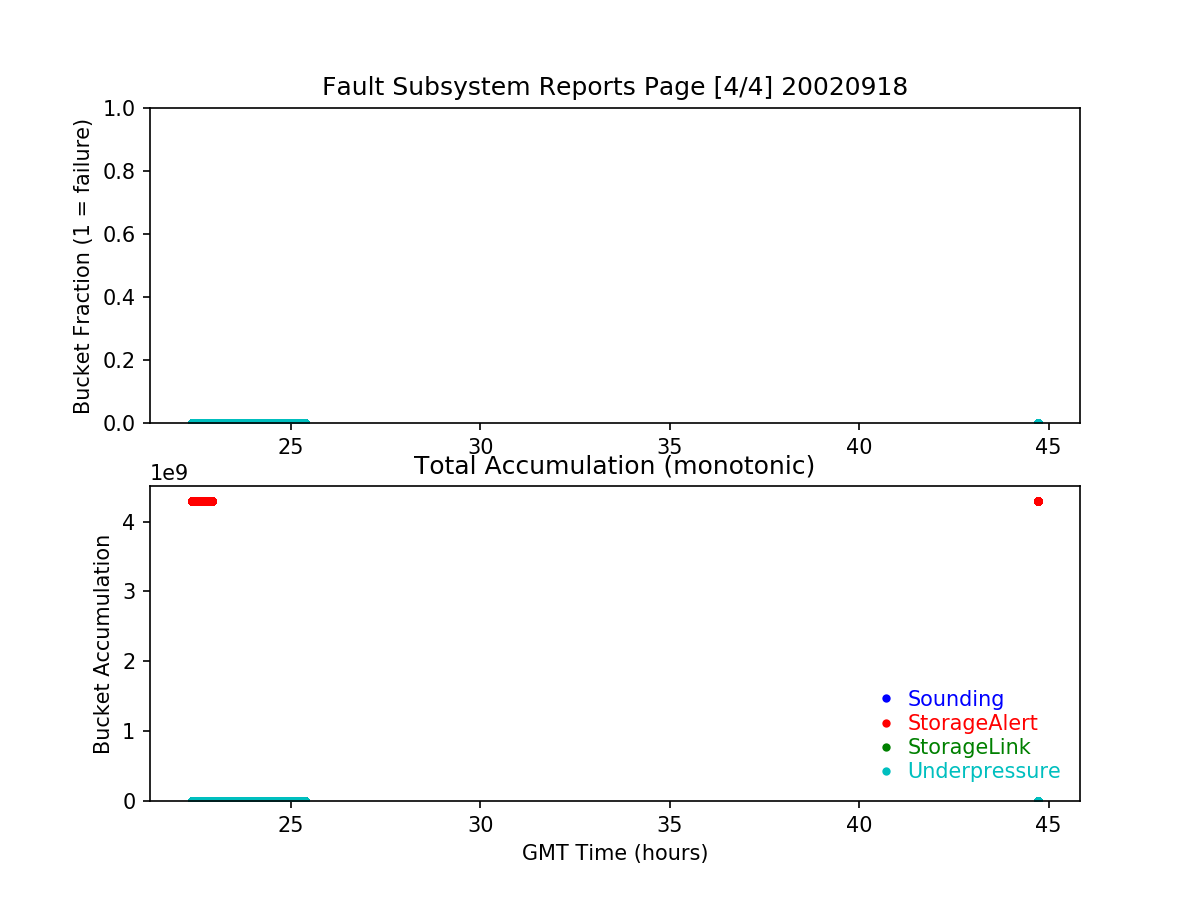Click the 1e9 exponent label

(168, 474)
